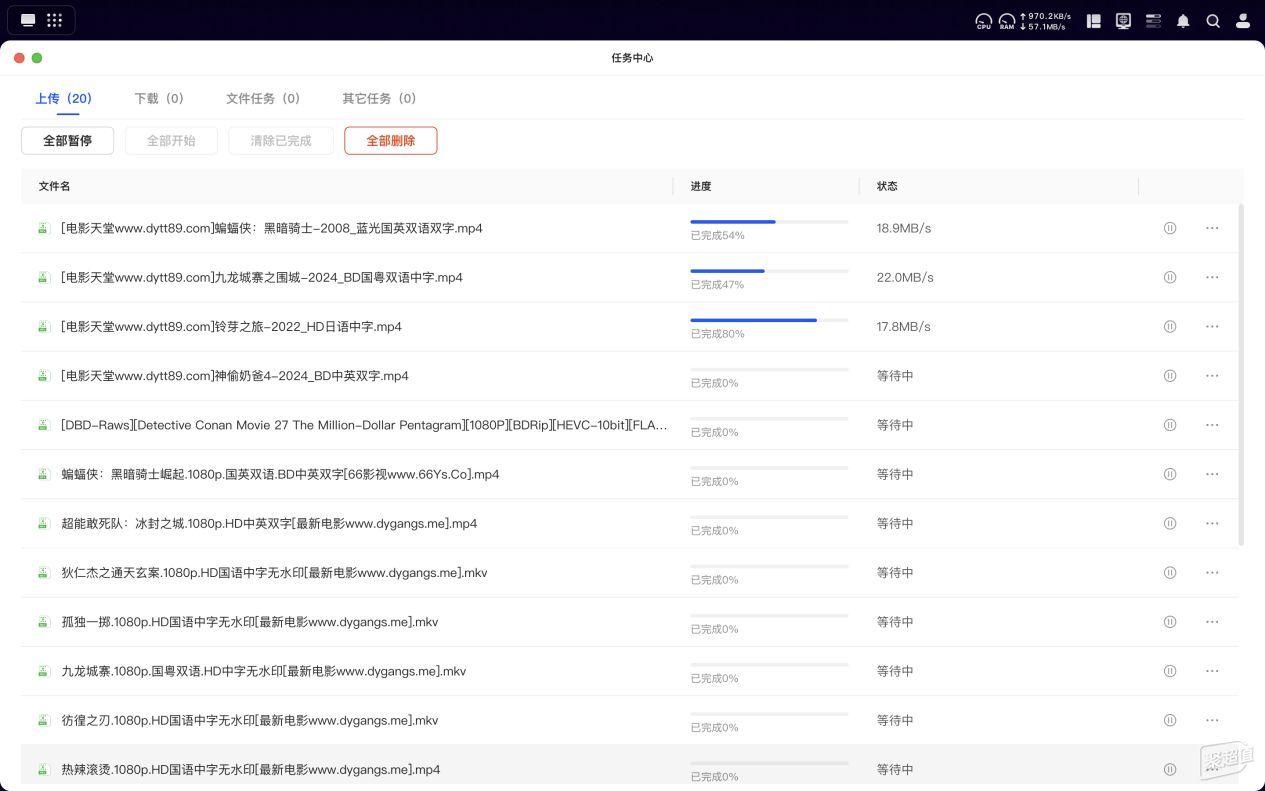This screenshot has height=791, width=1265.
Task: Click the 18.9MB/s speed text
Action: [904, 228]
